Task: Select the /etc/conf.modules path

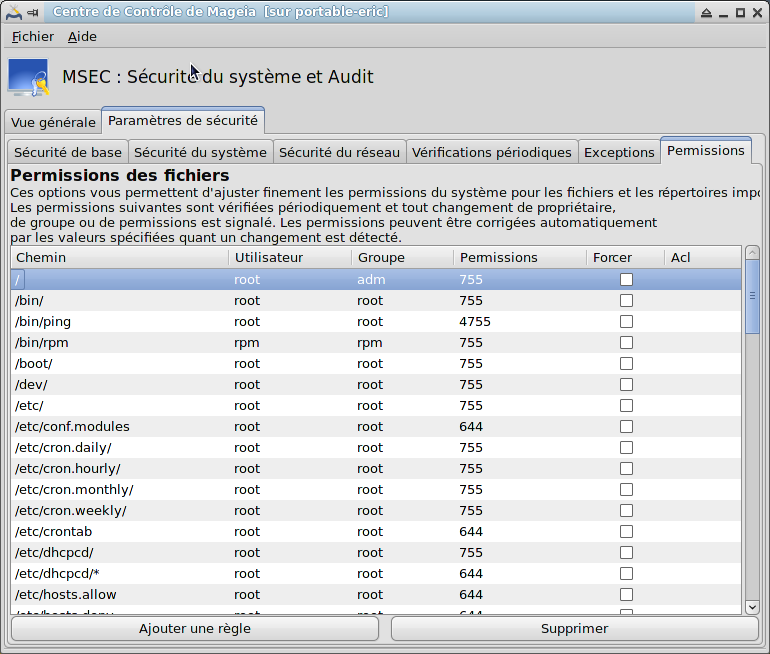Action: point(72,427)
